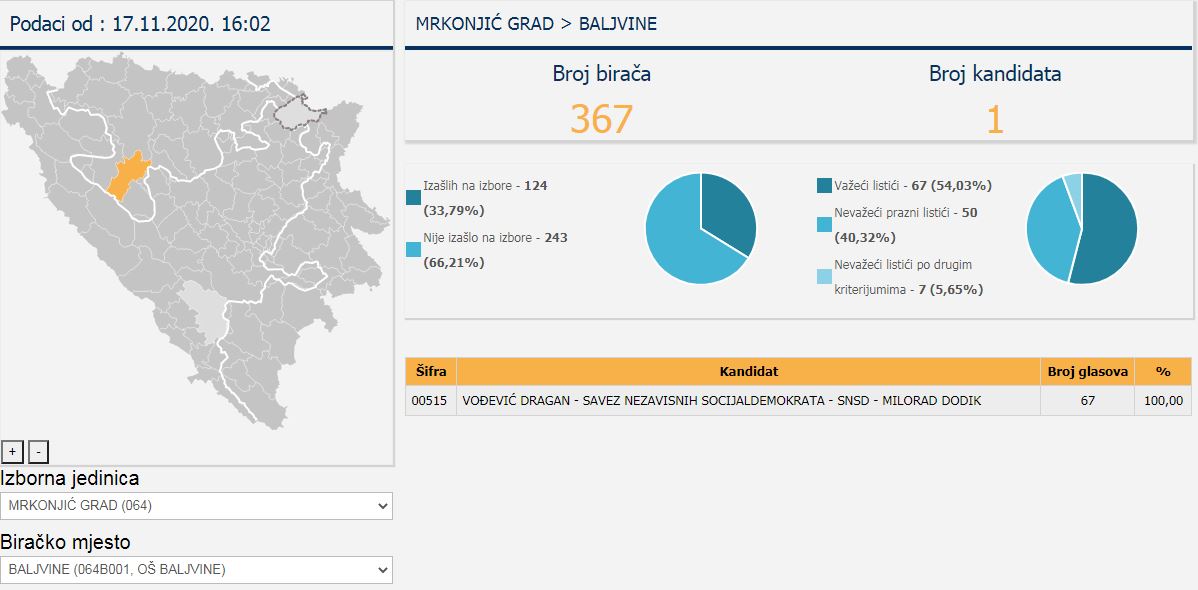The width and height of the screenshot is (1198, 590).
Task: Click the map zoom in plus button
Action: click(x=12, y=451)
